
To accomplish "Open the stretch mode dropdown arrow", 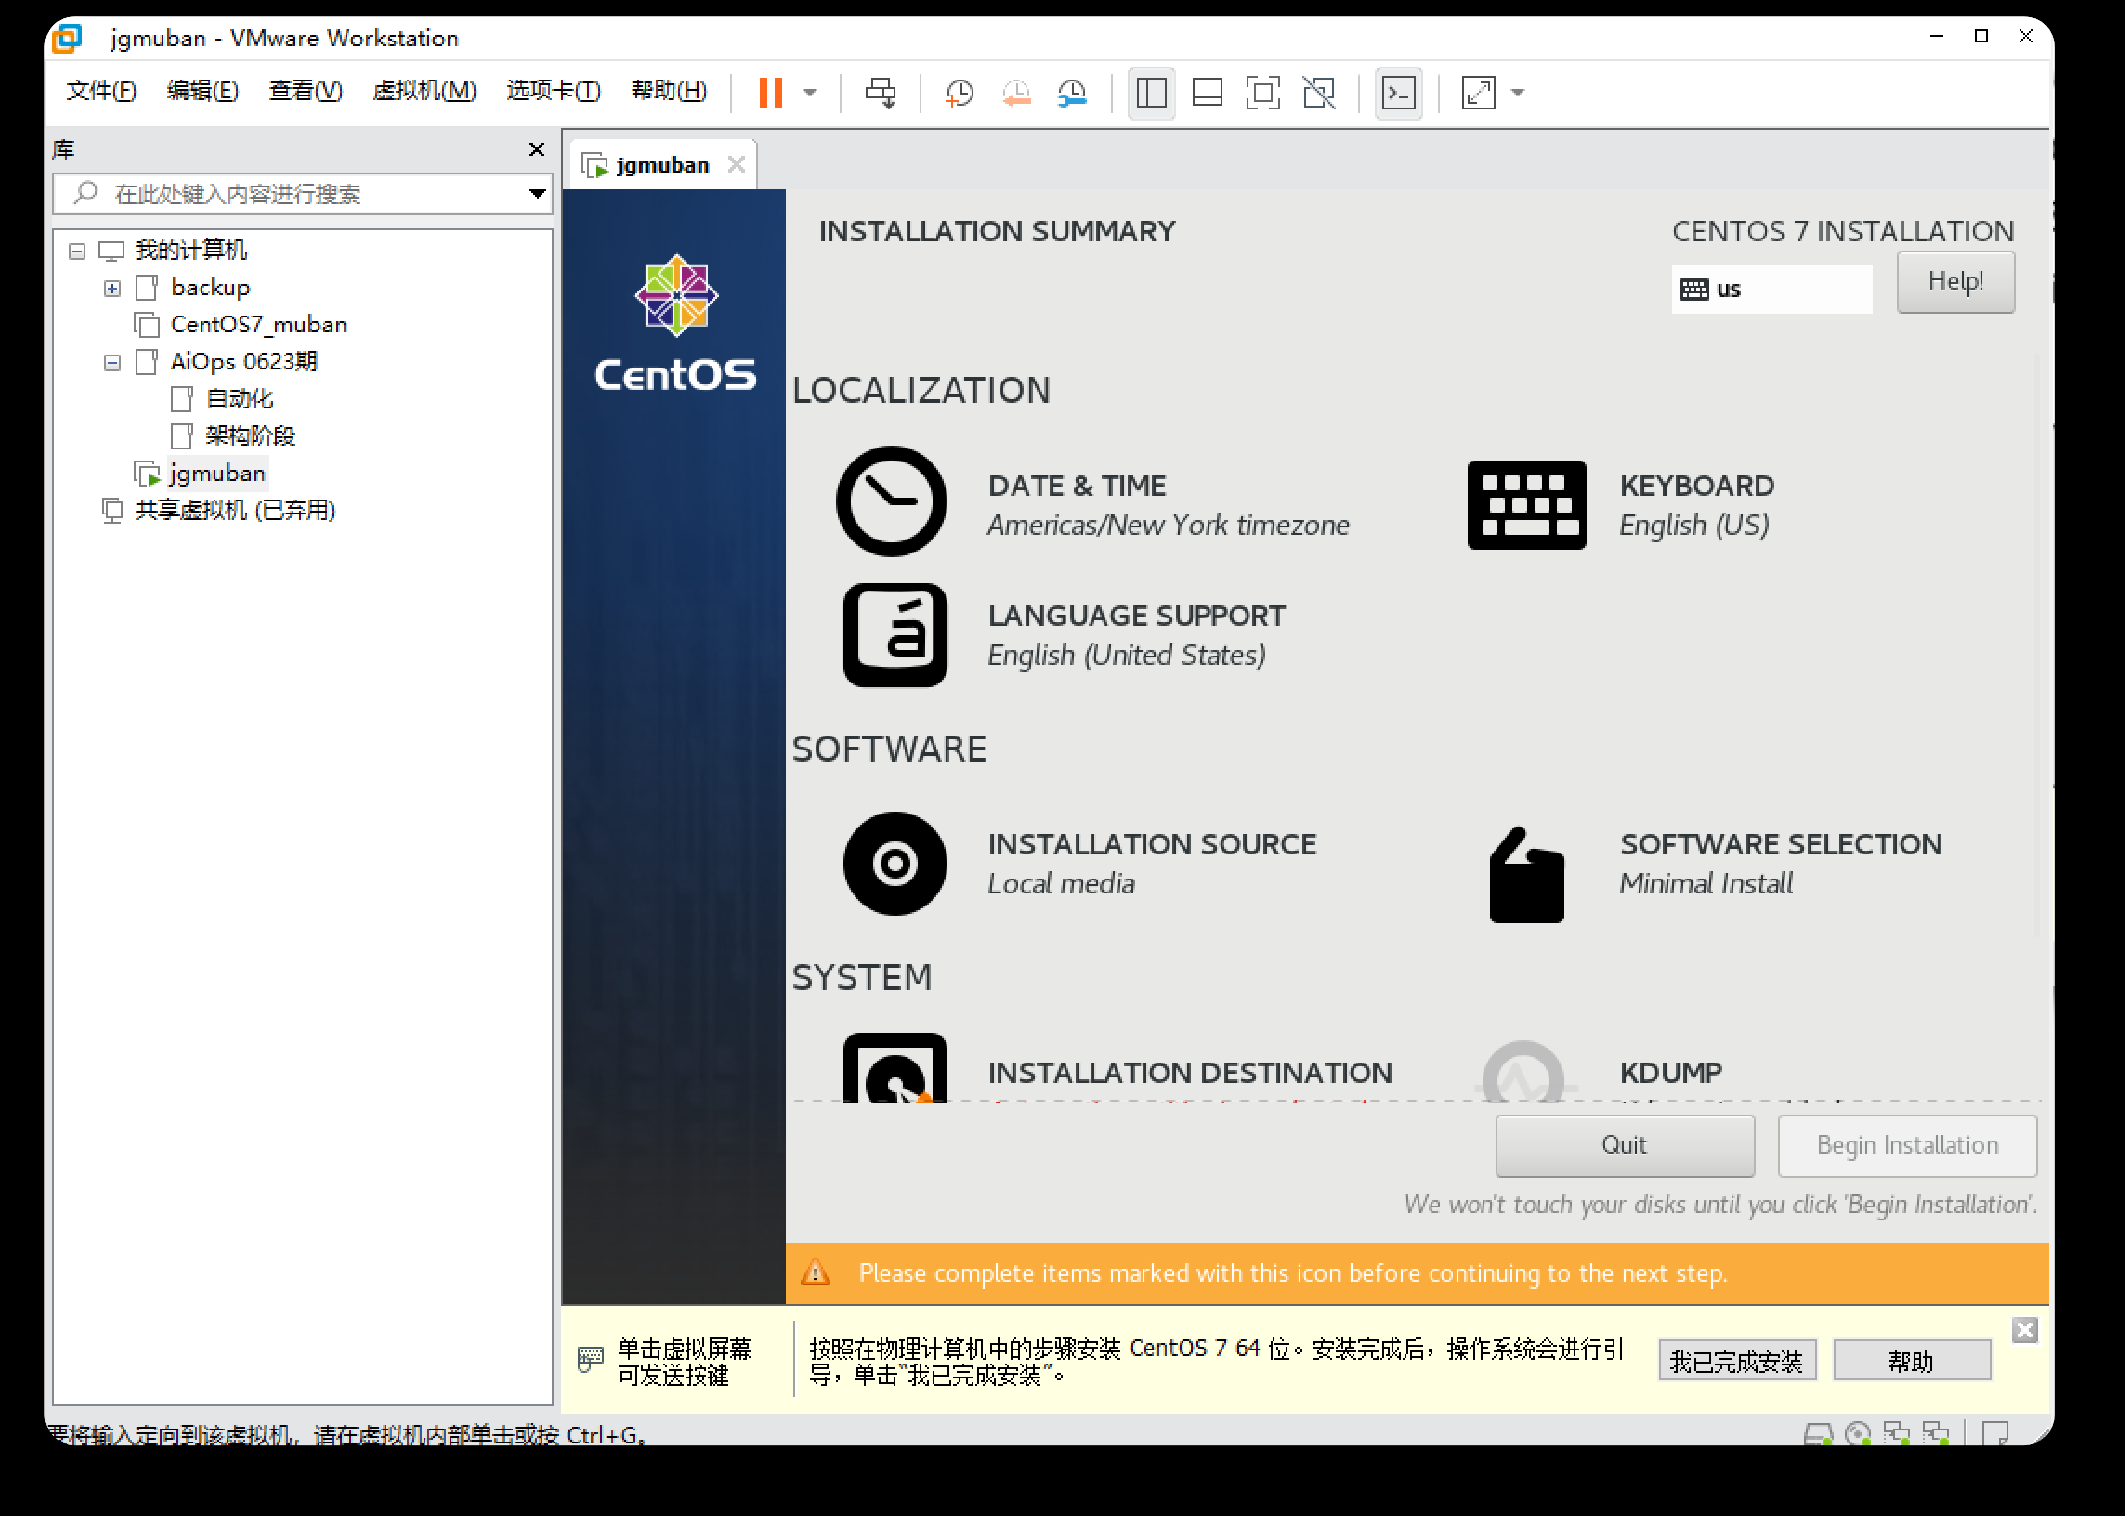I will point(1518,93).
